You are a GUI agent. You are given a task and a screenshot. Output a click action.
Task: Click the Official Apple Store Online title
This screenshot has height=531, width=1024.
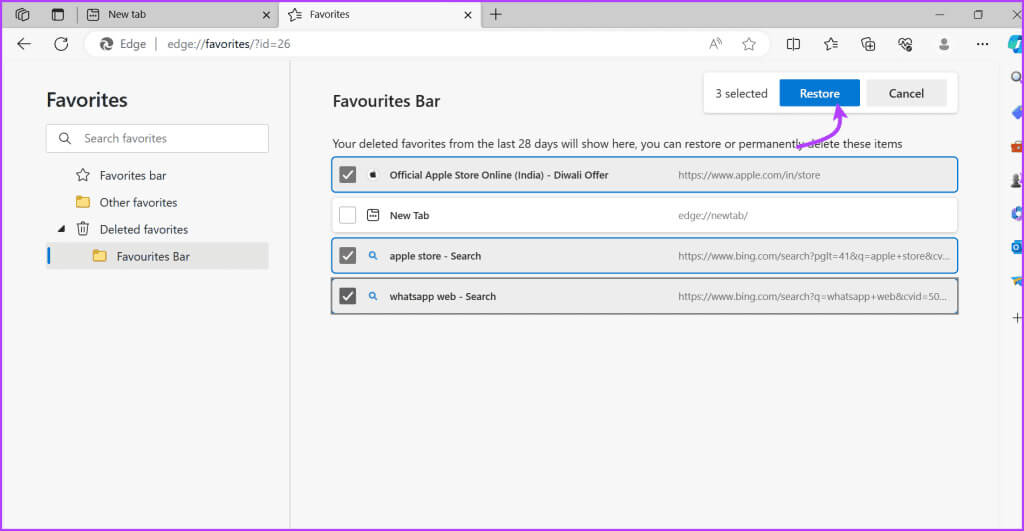click(x=499, y=175)
